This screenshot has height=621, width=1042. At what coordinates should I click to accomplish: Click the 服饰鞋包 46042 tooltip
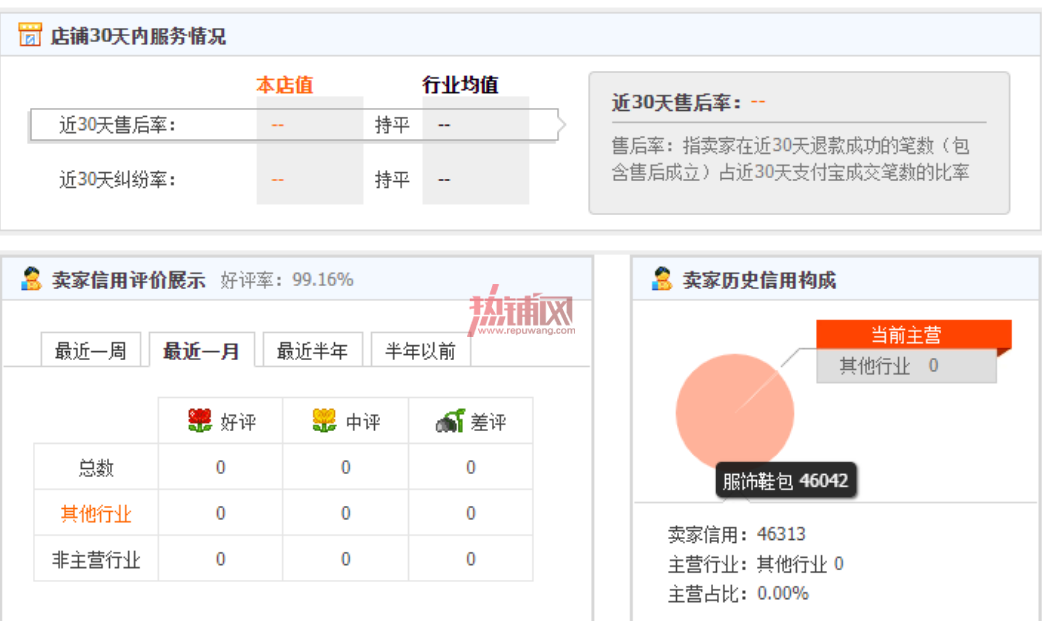coord(785,480)
